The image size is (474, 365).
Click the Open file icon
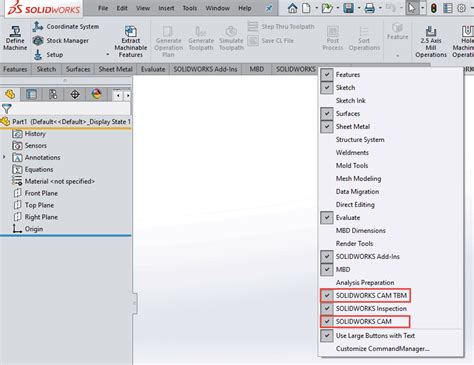(x=327, y=8)
